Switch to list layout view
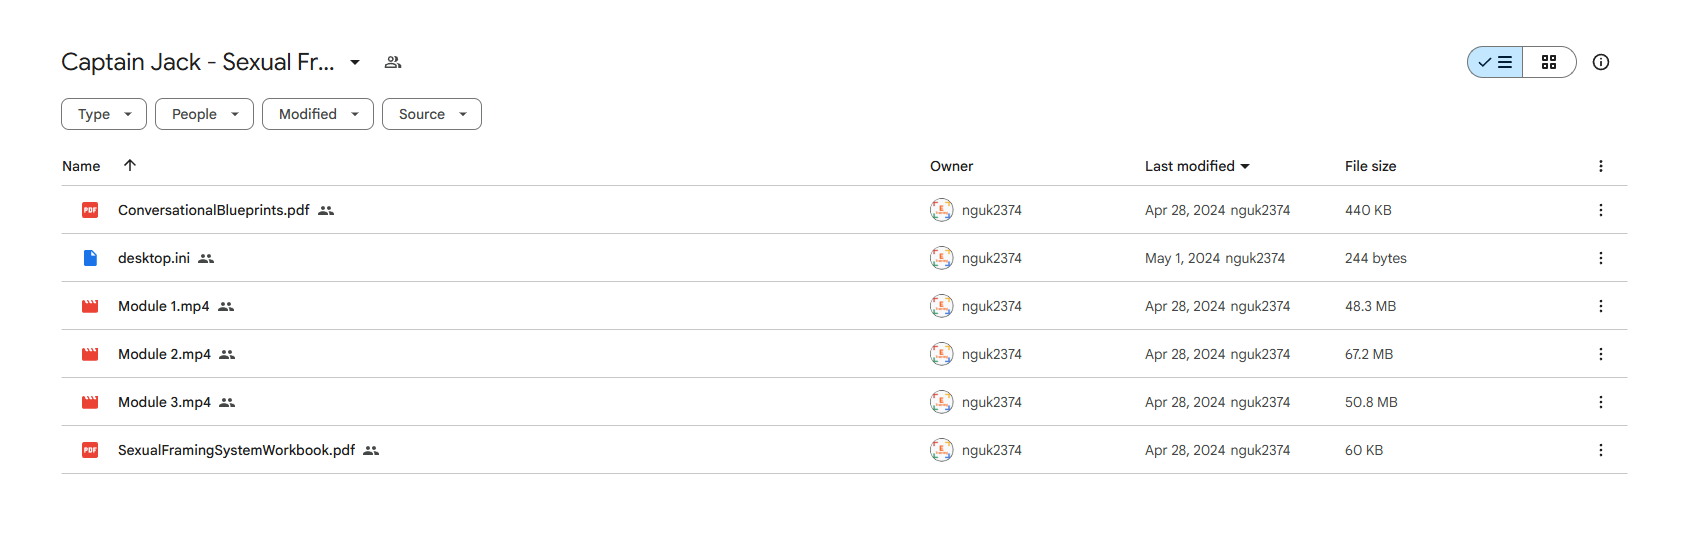Screen dimensions: 1692x536 (x=1495, y=62)
